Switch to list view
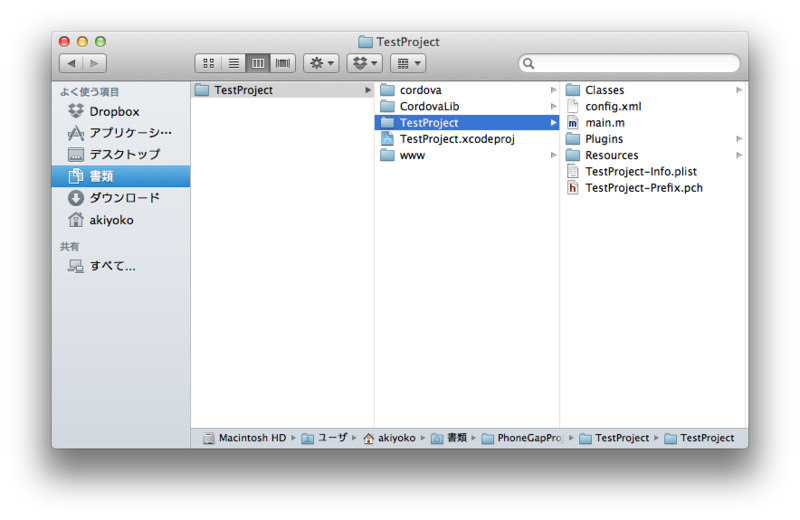The height and width of the screenshot is (520, 800). tap(233, 63)
